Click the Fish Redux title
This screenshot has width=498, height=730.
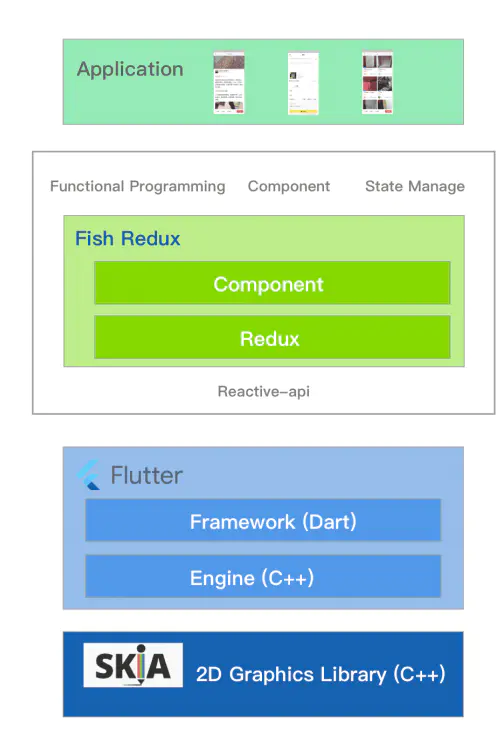pos(128,239)
